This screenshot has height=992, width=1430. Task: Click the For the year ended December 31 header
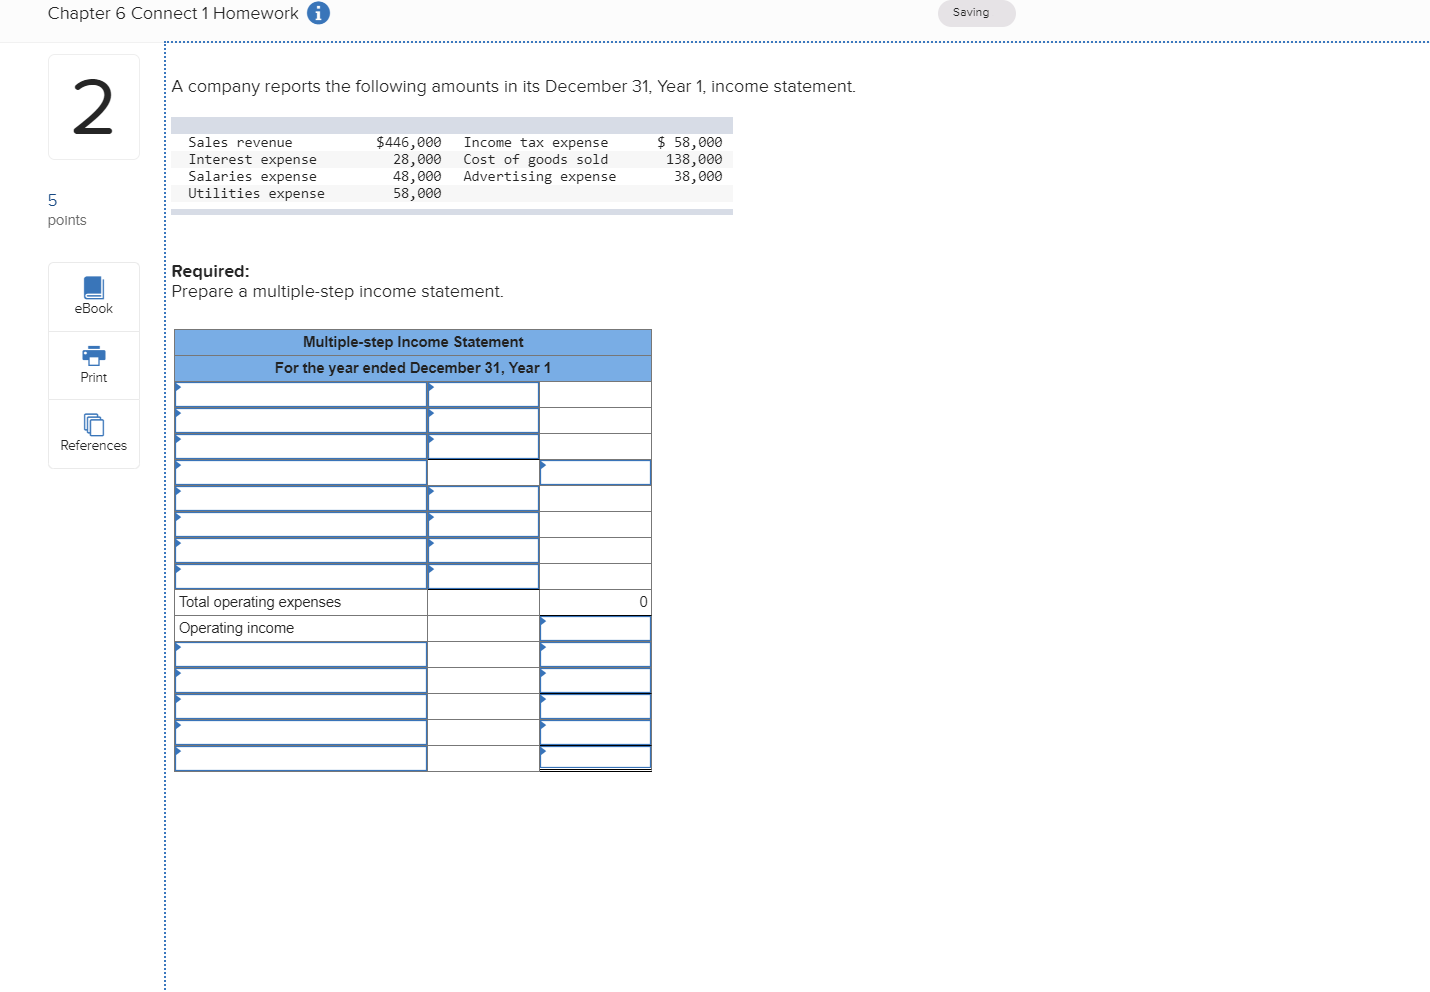[413, 367]
